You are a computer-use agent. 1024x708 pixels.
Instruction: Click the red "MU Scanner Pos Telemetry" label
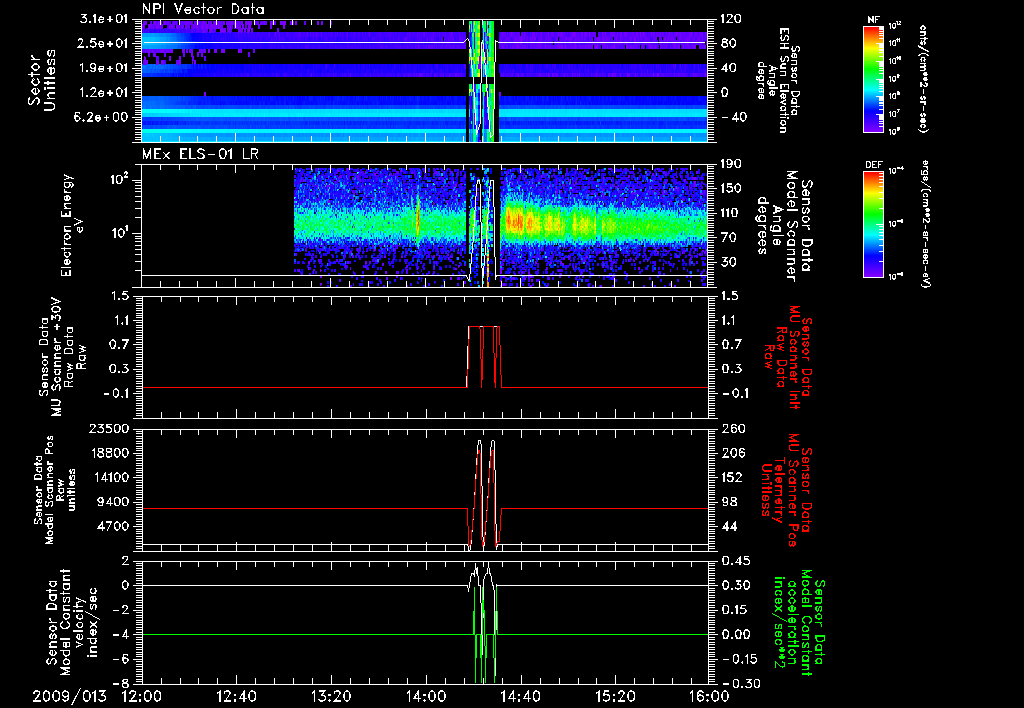coord(786,490)
